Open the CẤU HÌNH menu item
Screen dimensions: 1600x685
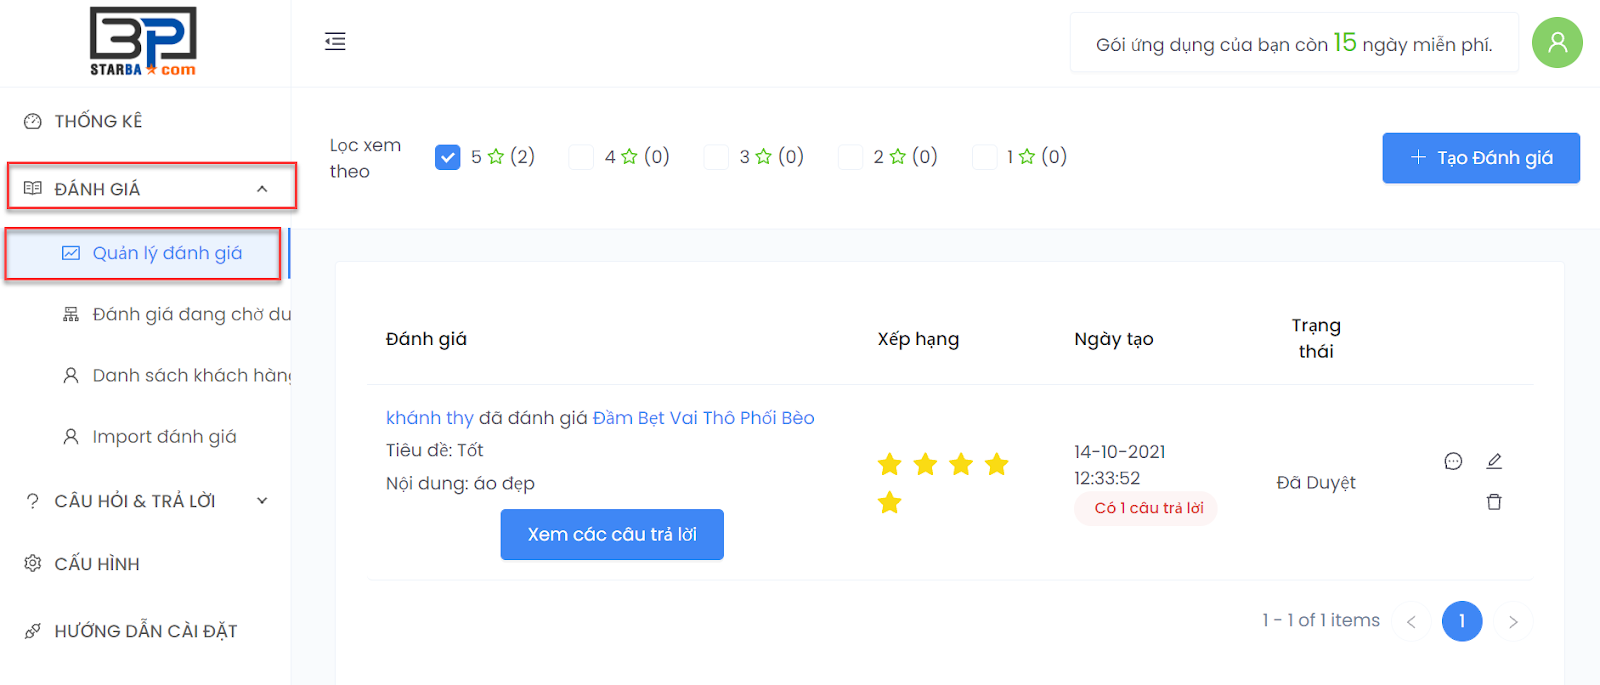click(x=96, y=564)
